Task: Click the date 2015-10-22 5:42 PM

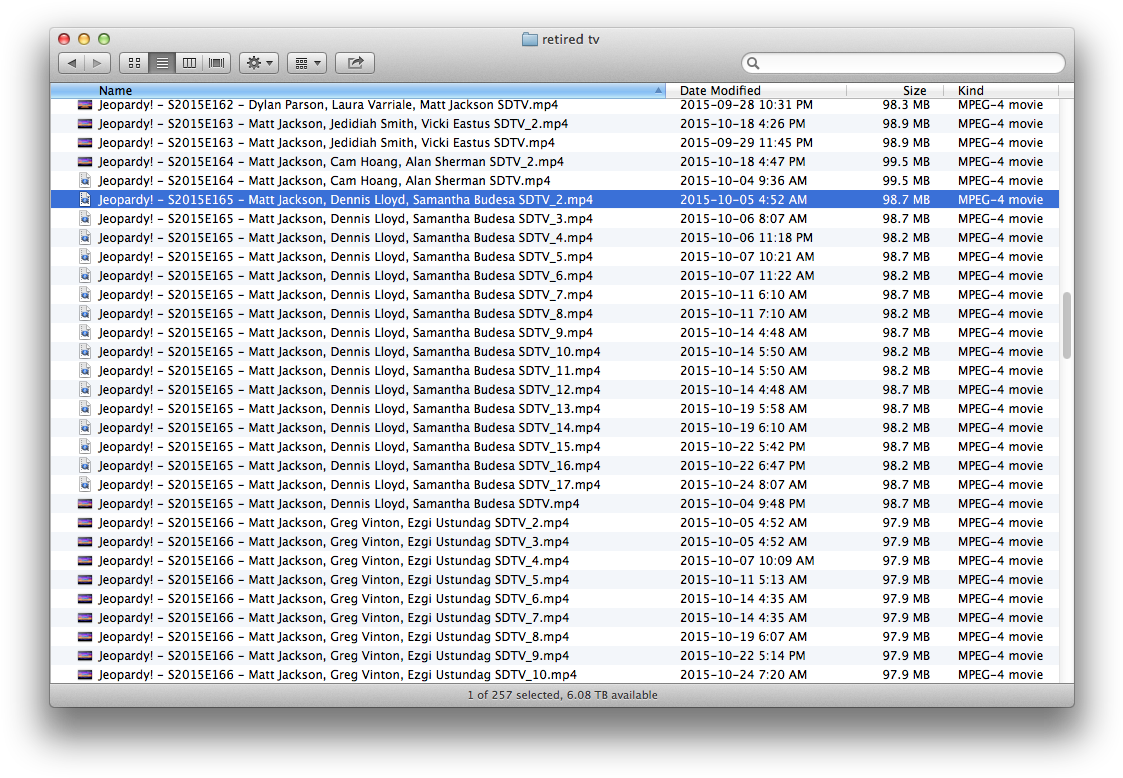Action: pyautogui.click(x=743, y=446)
